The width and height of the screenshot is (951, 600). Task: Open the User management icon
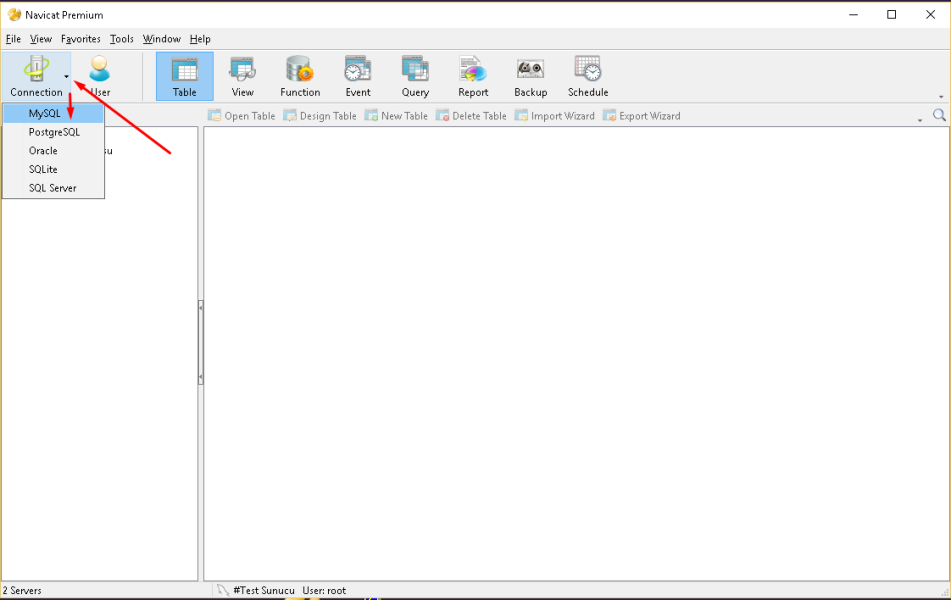97,76
